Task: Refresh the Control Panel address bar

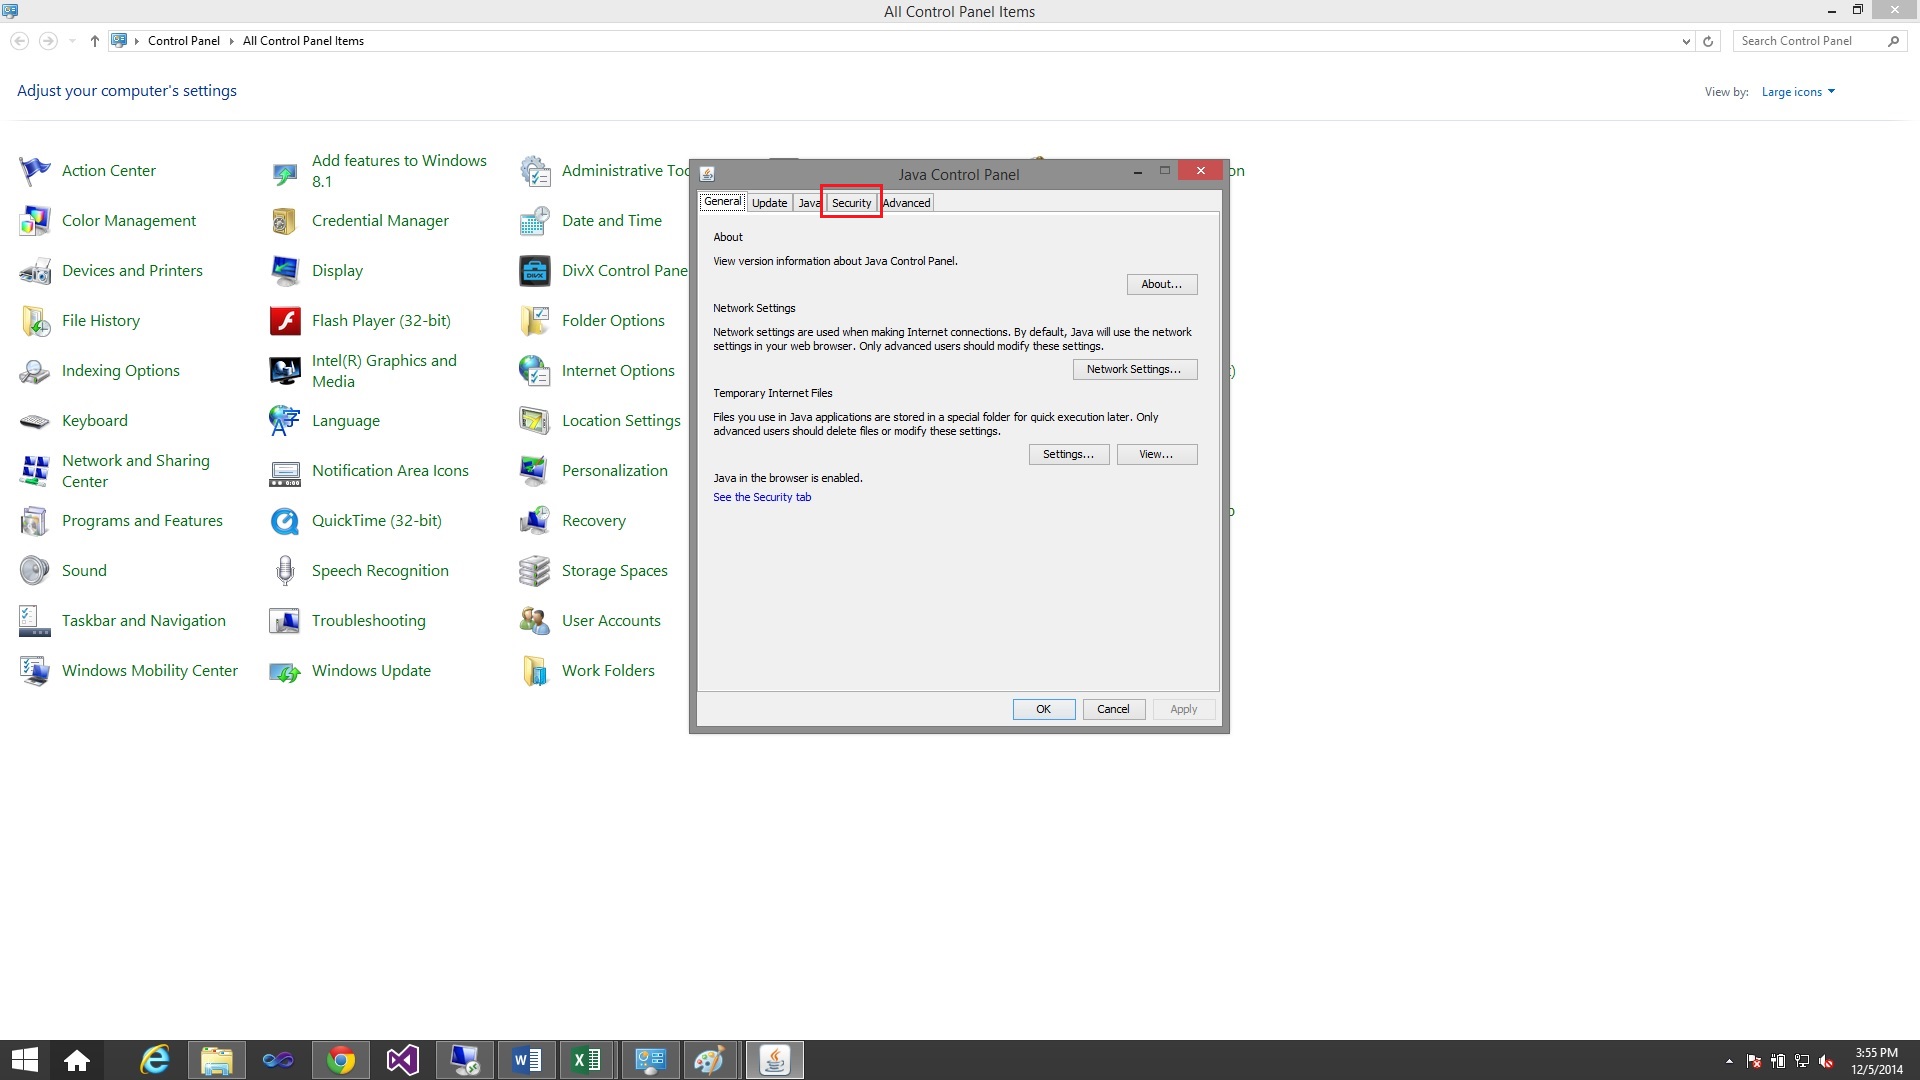Action: pyautogui.click(x=1709, y=42)
